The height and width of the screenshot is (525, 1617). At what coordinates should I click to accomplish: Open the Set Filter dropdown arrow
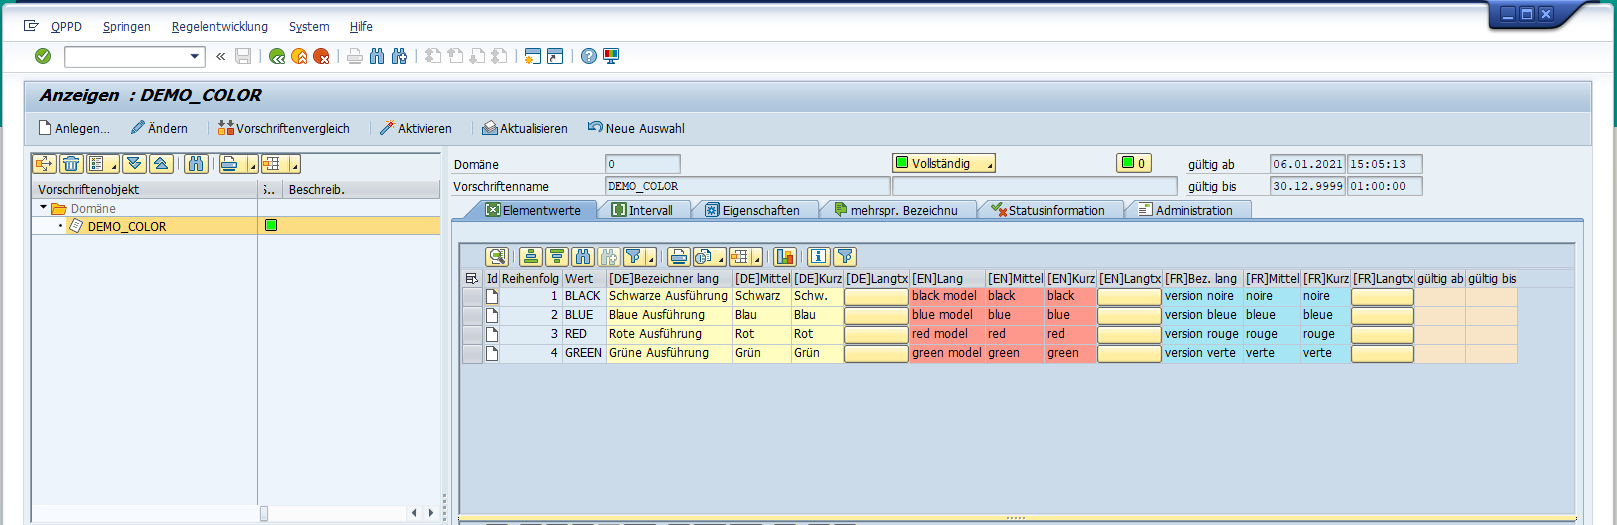pyautogui.click(x=650, y=257)
